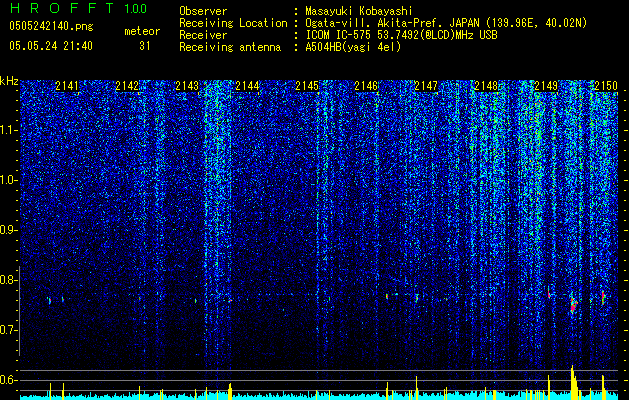
Task: Select observer name Masayuki Kobayashi
Action: [359, 11]
